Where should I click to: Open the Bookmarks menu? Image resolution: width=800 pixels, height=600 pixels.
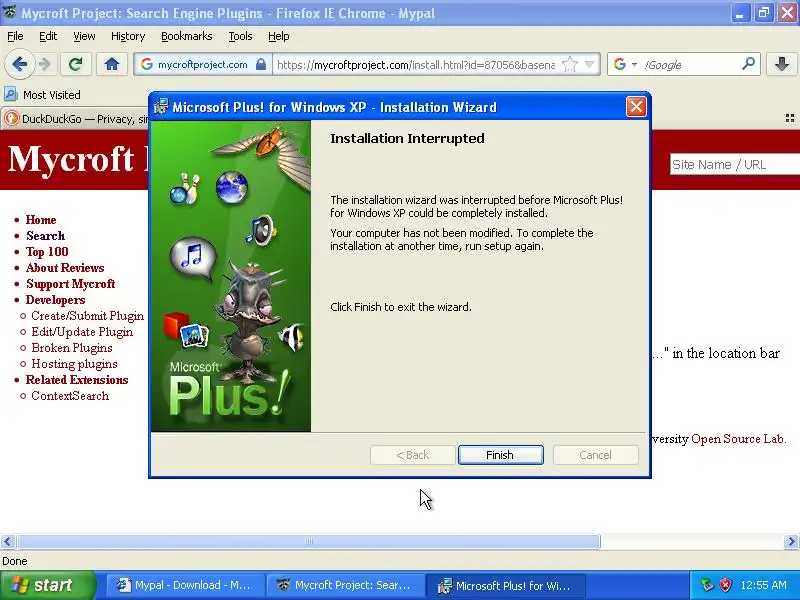pyautogui.click(x=186, y=36)
